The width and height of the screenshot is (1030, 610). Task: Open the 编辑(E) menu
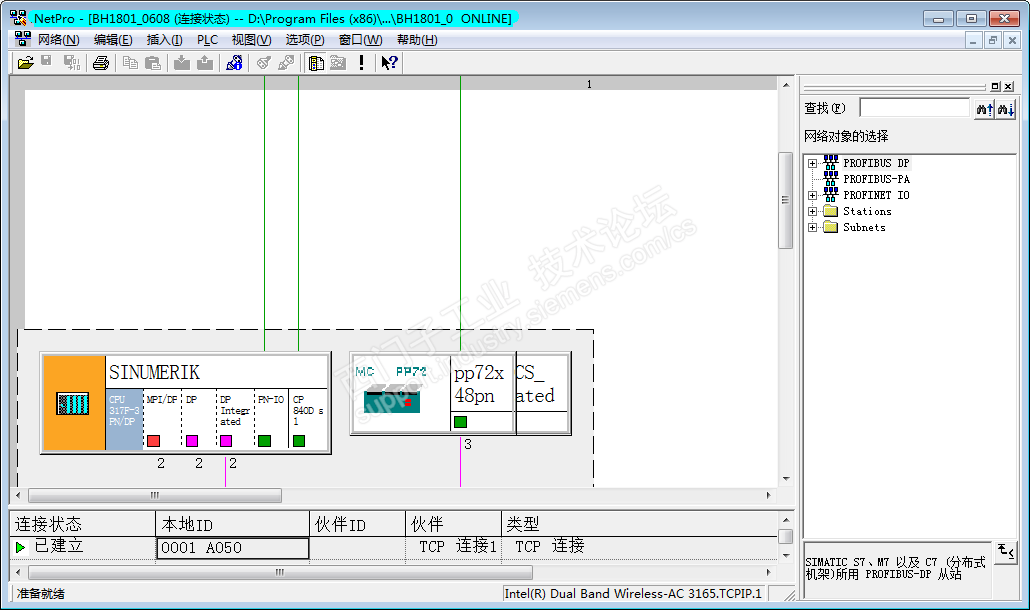click(x=113, y=39)
